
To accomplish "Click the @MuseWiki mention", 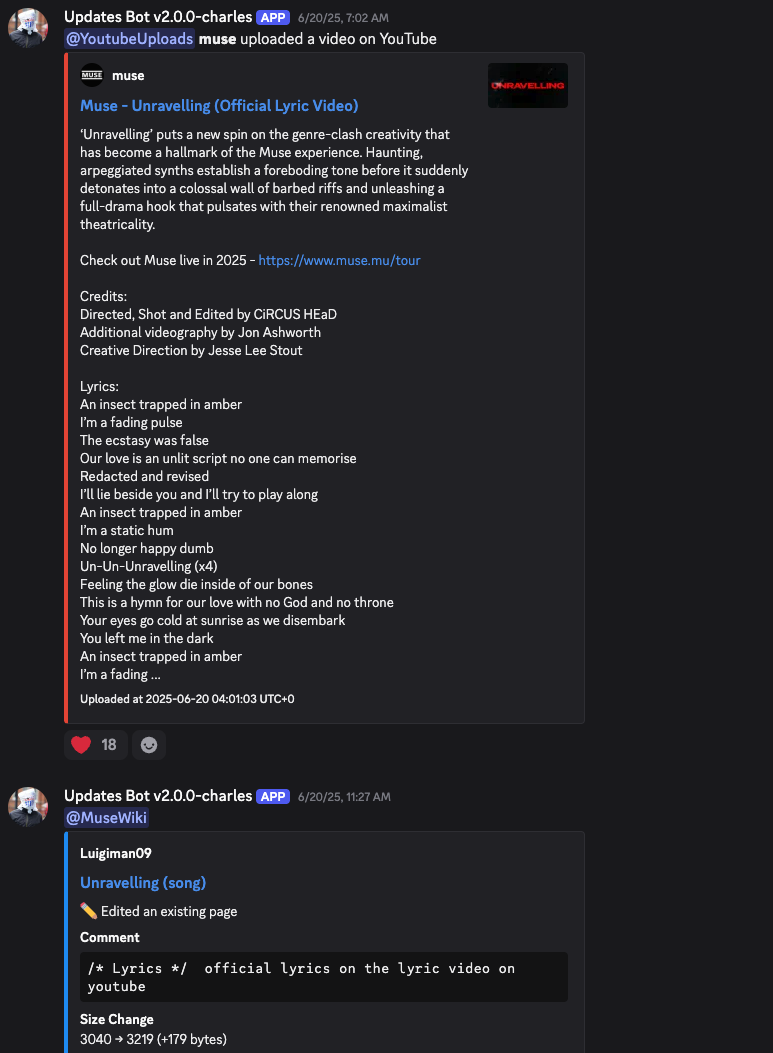I will pos(106,818).
